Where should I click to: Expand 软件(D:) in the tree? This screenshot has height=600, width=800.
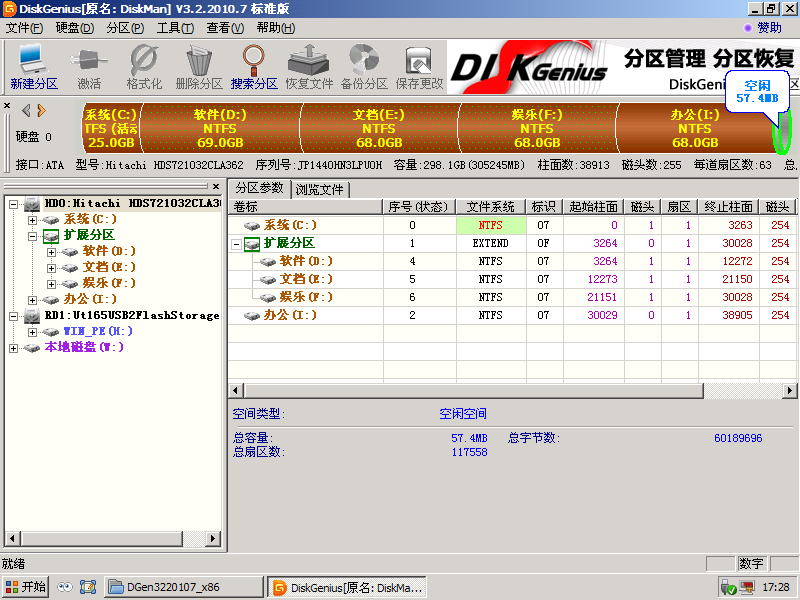(x=51, y=252)
